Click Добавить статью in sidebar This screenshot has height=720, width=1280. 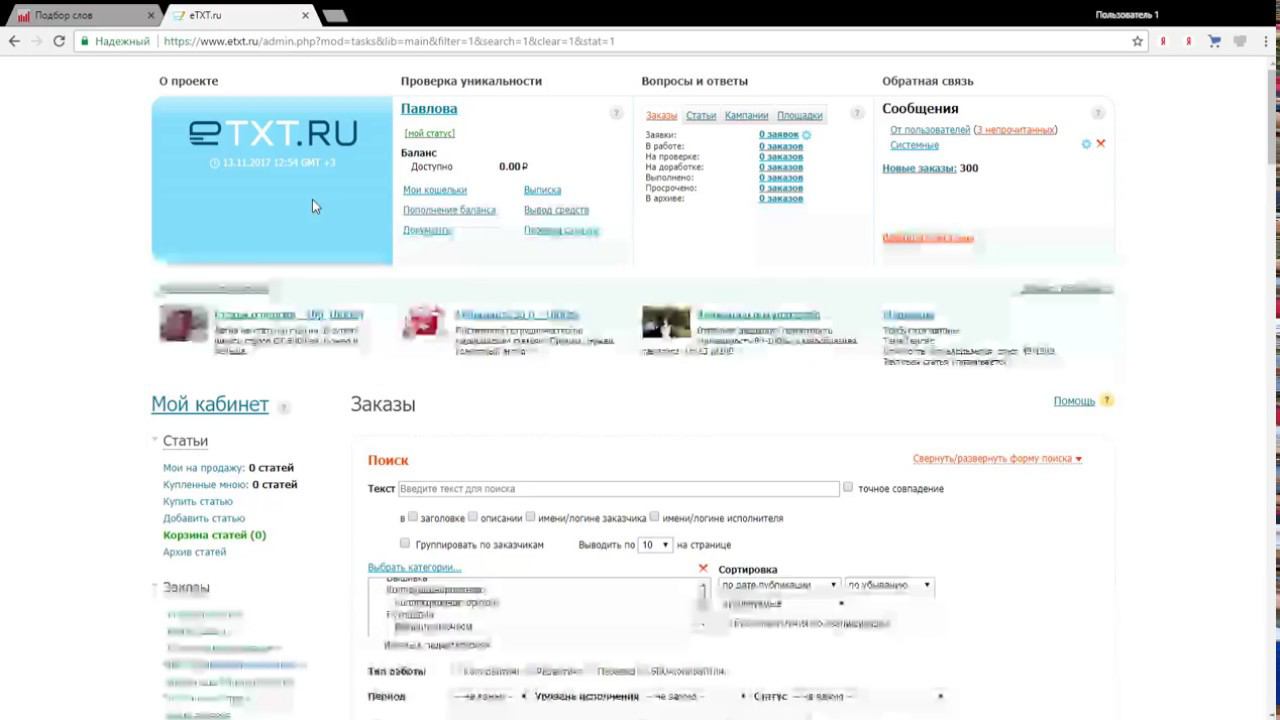204,518
